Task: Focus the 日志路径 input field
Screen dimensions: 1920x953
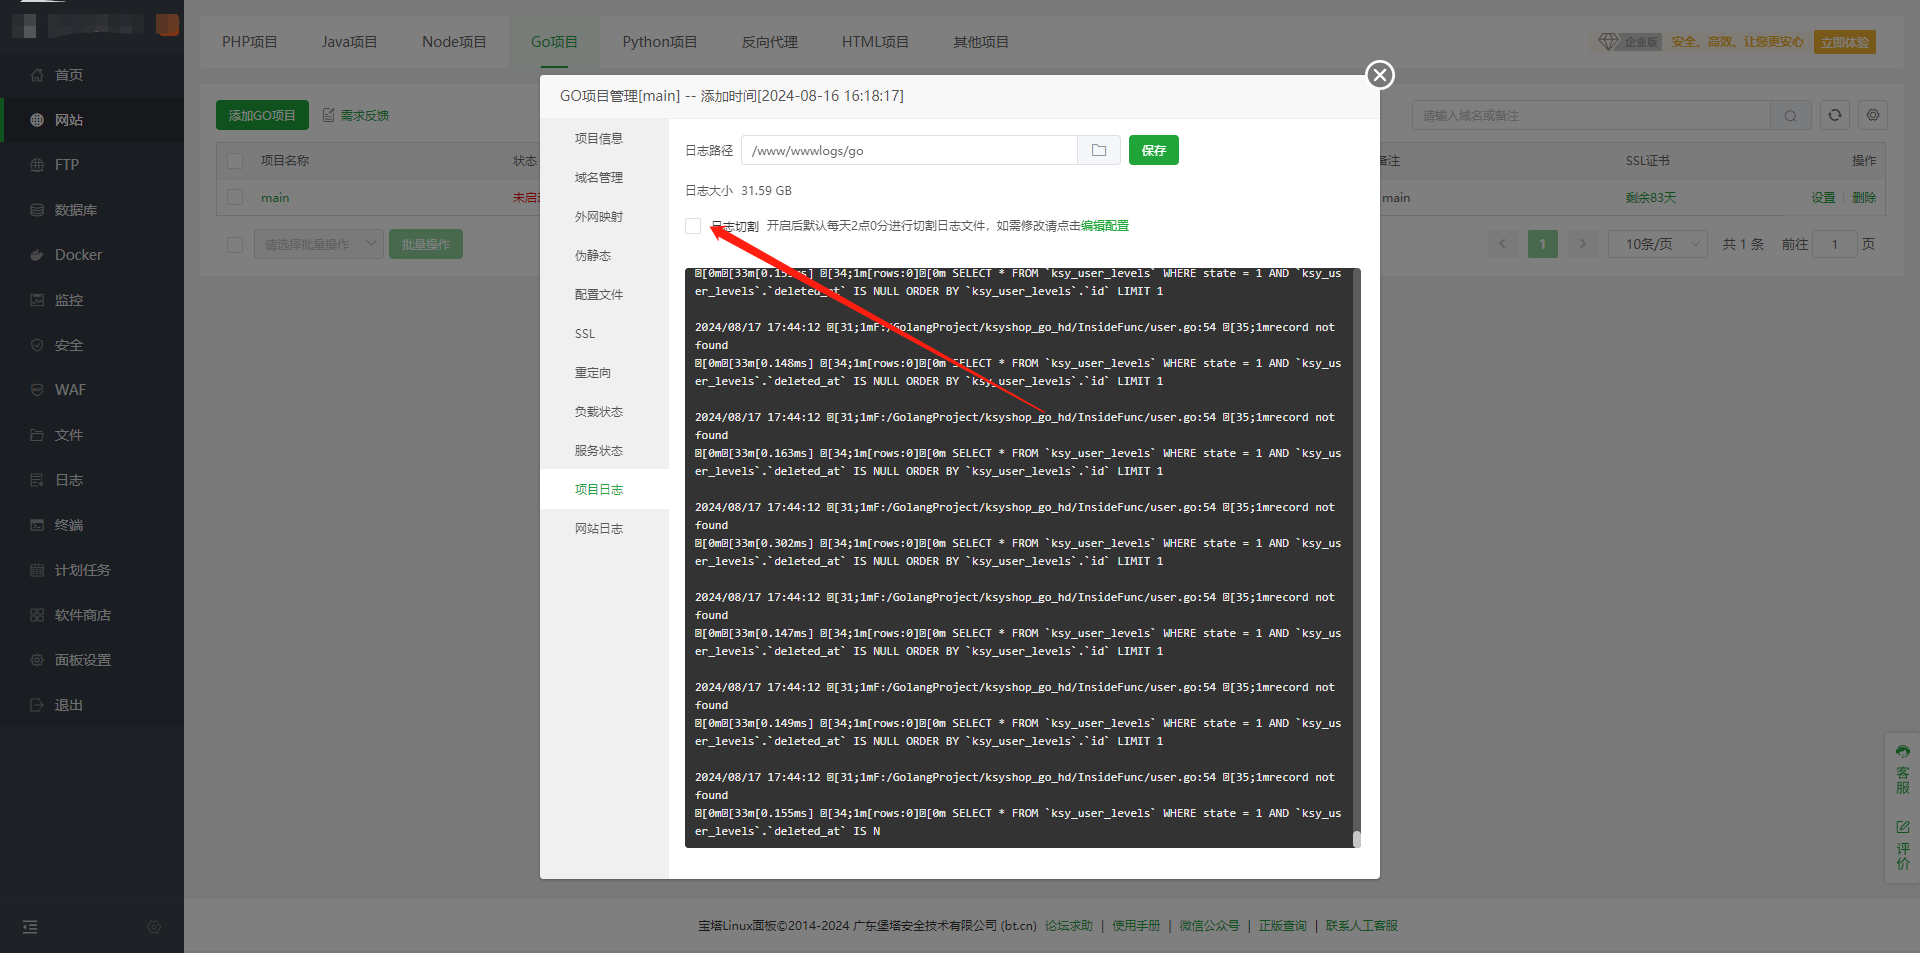Action: 909,150
